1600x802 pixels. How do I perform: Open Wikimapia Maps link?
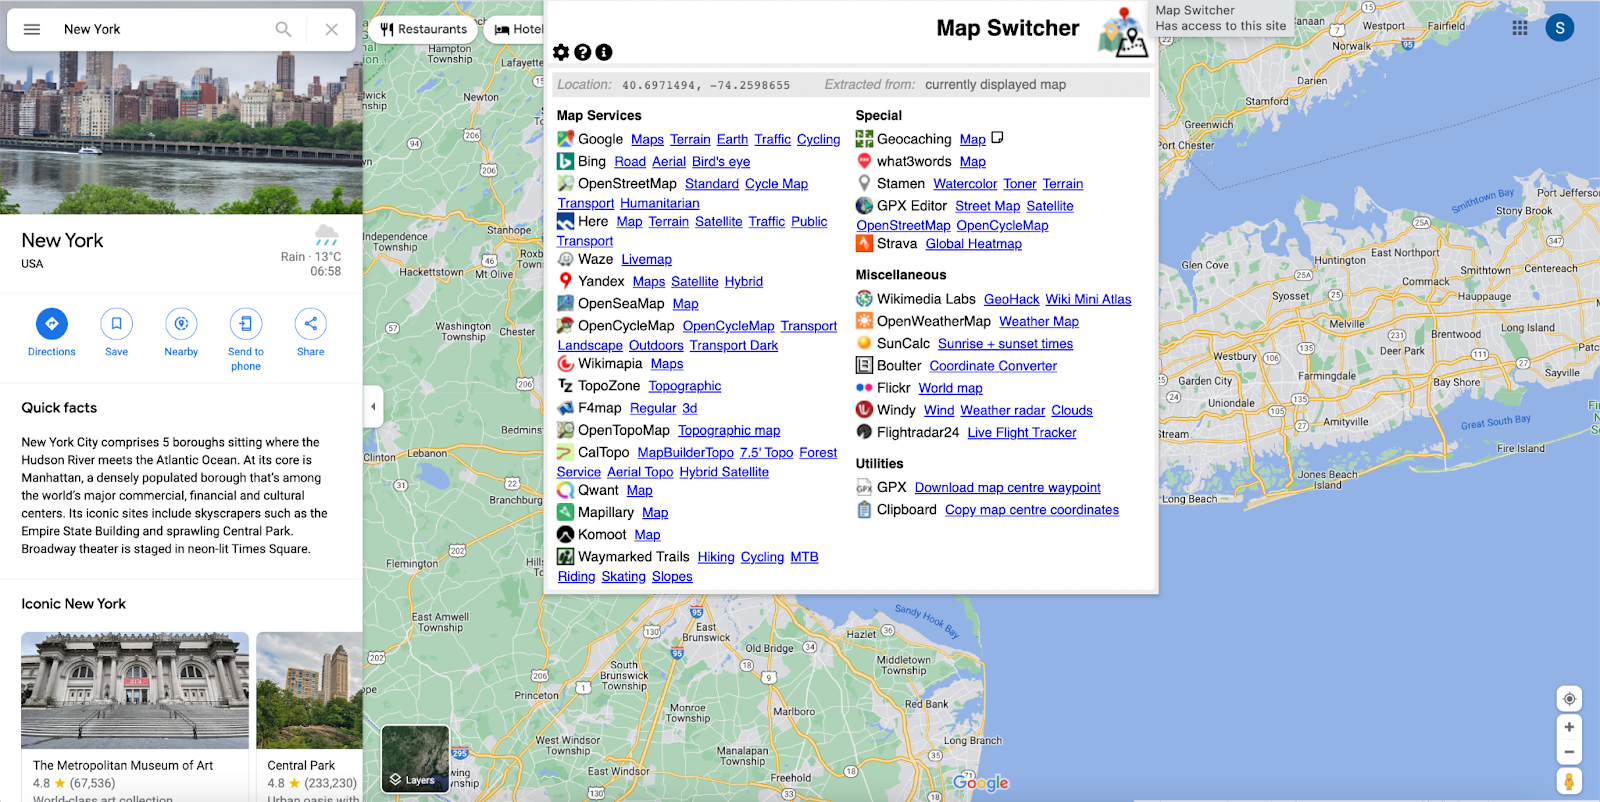tap(667, 364)
